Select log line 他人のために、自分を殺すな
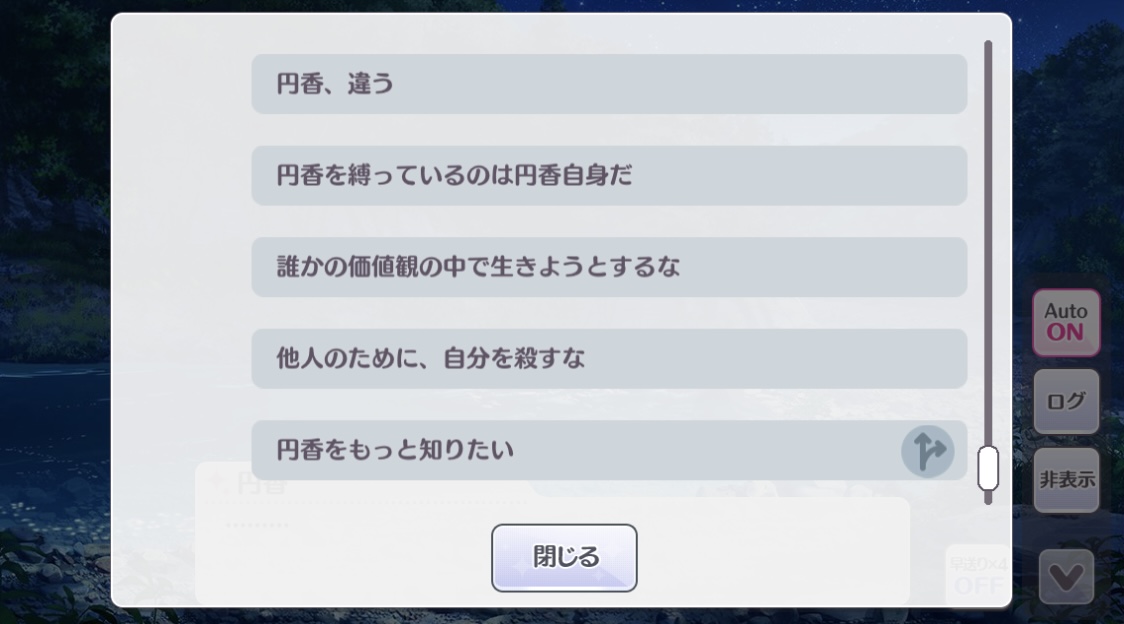This screenshot has height=624, width=1124. point(609,359)
